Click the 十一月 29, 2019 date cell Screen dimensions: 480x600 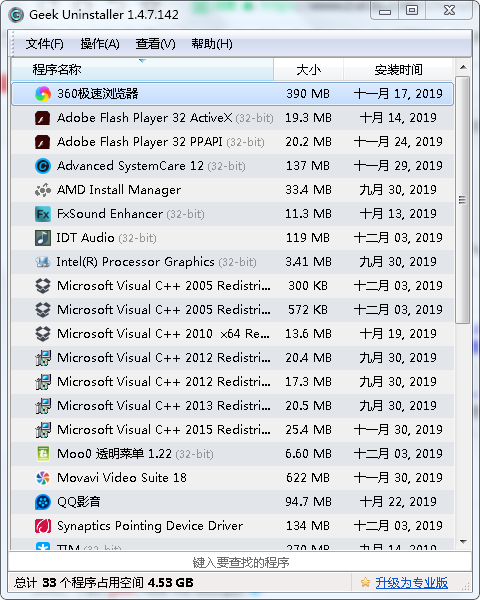pyautogui.click(x=398, y=166)
